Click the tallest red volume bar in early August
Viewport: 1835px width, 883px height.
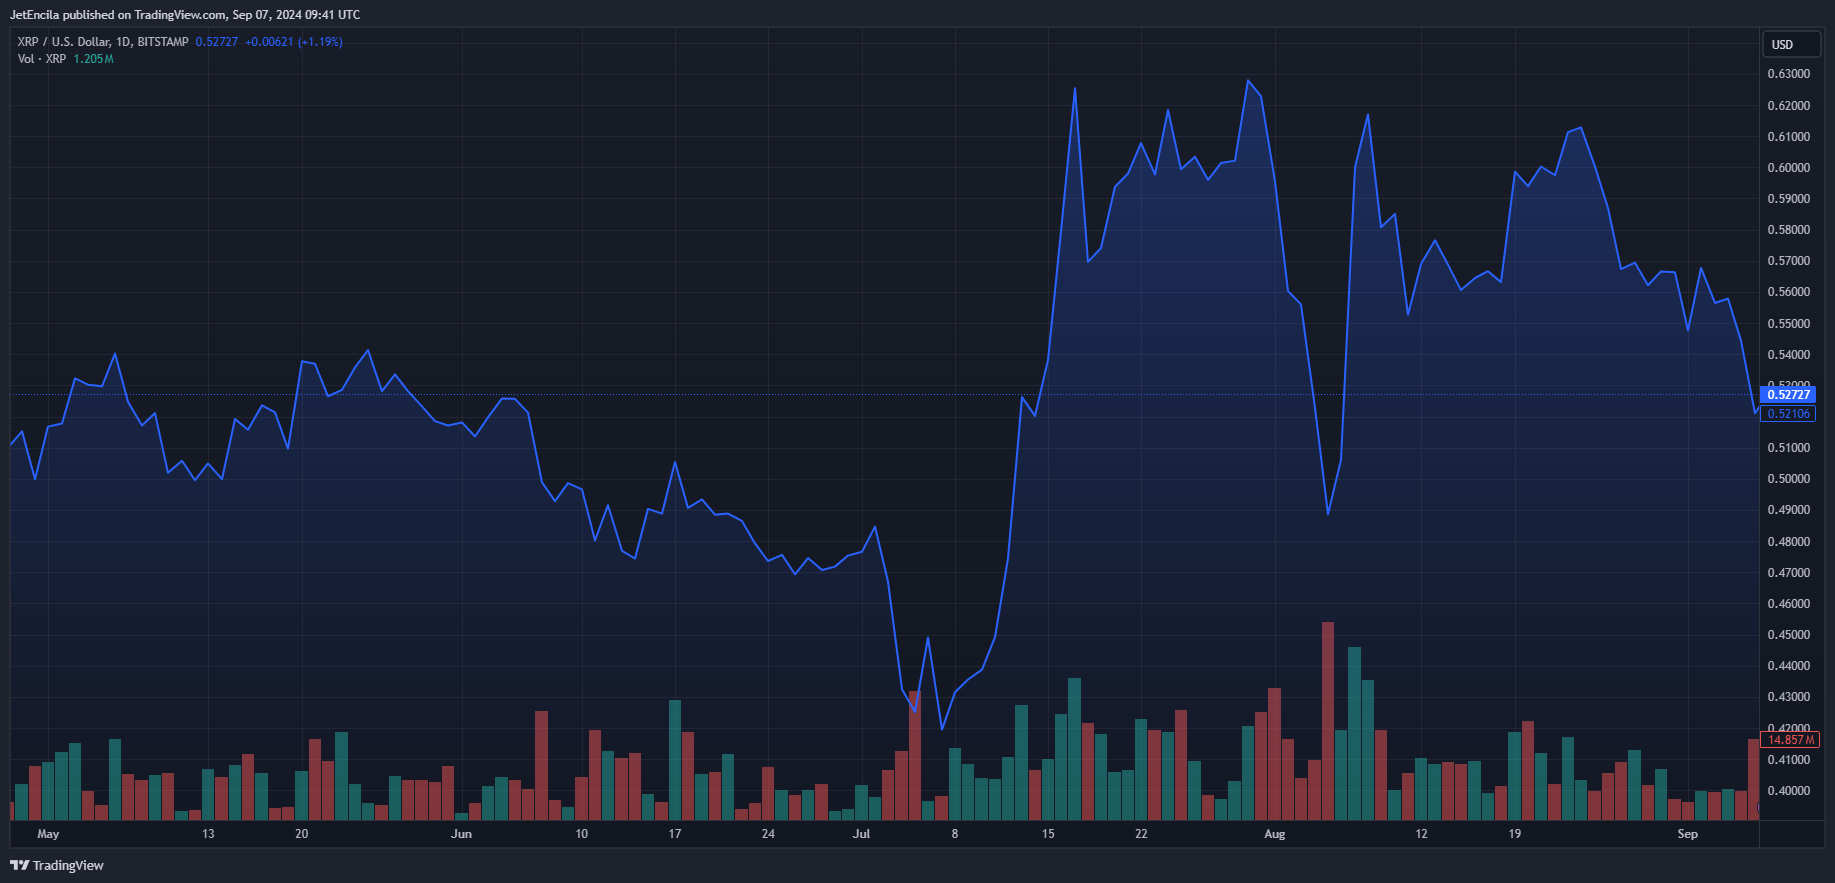1328,721
